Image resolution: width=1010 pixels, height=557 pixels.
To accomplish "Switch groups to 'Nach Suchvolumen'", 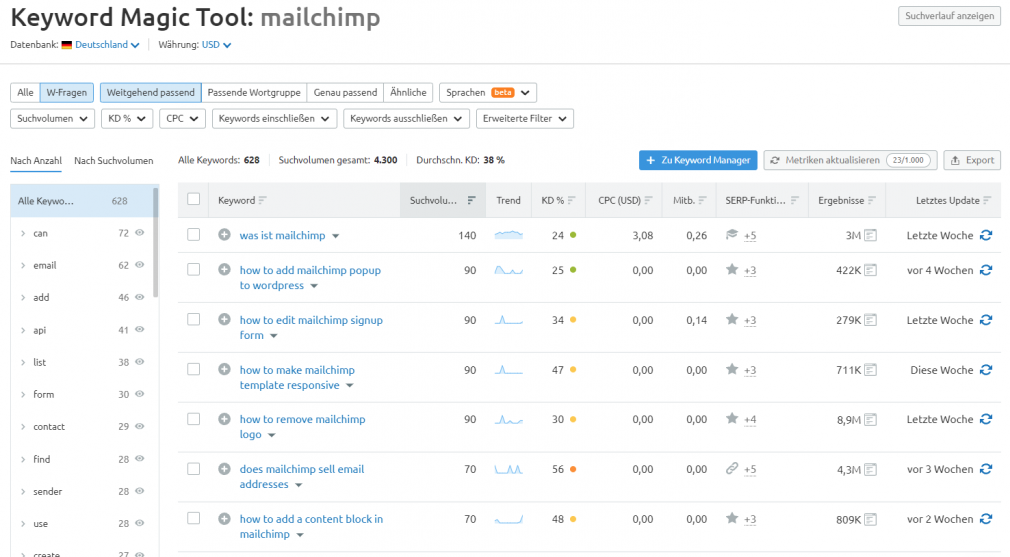I will coord(113,160).
